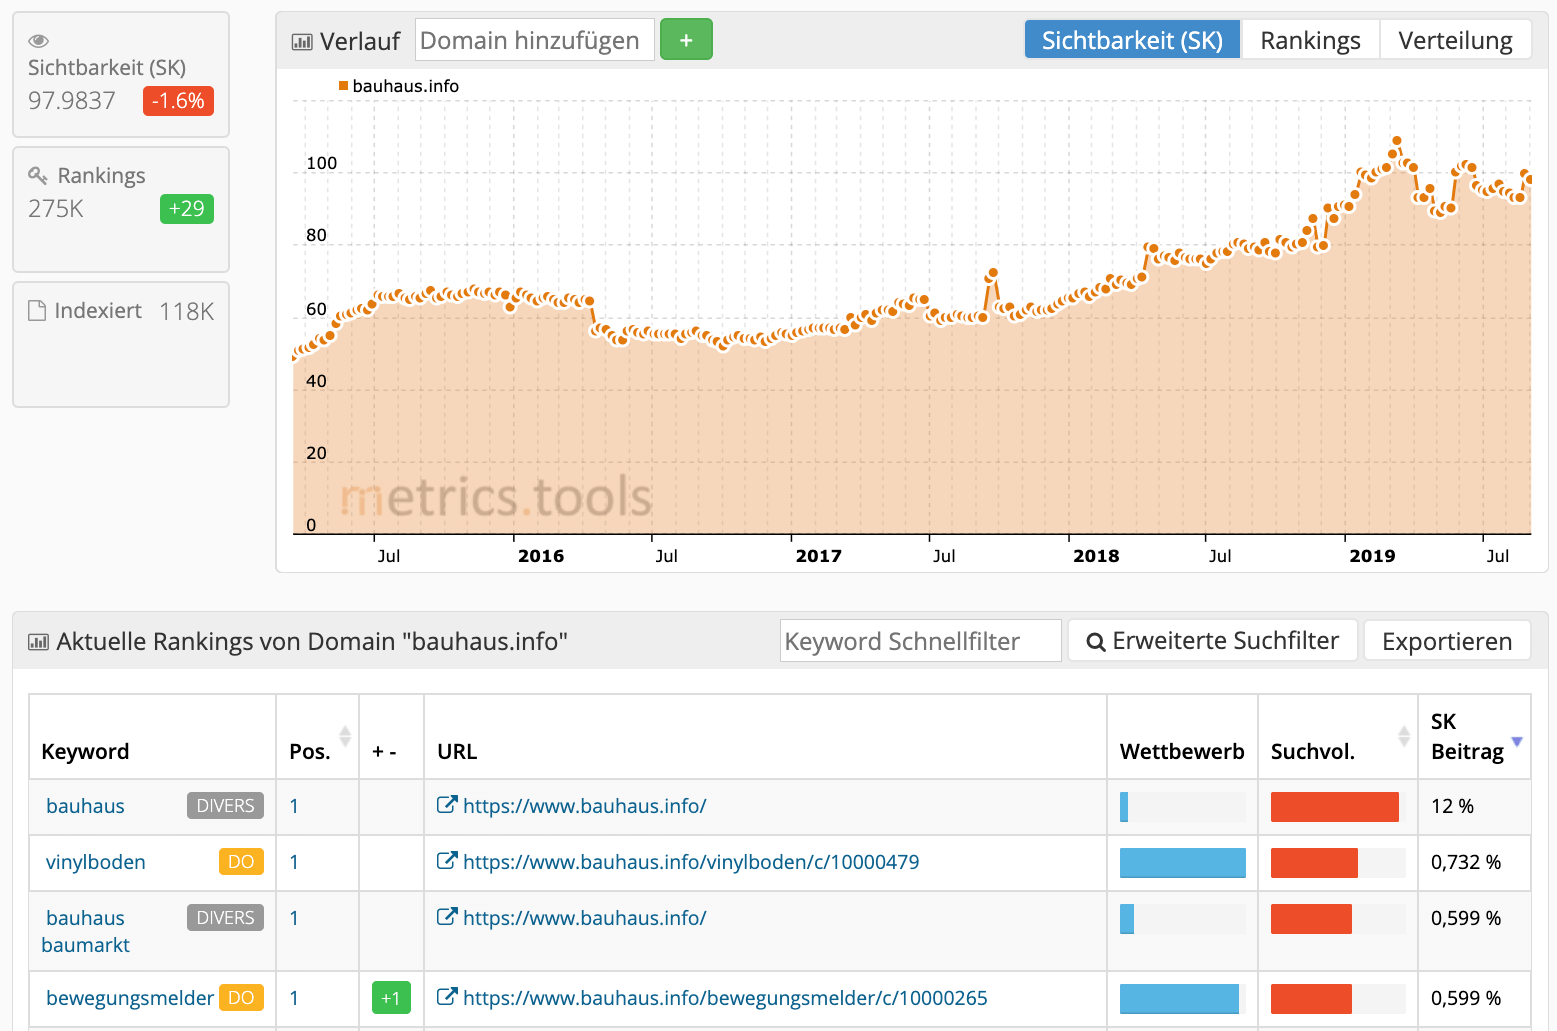Switch to Sichtbarkeit (SK) tab

coord(1132,40)
